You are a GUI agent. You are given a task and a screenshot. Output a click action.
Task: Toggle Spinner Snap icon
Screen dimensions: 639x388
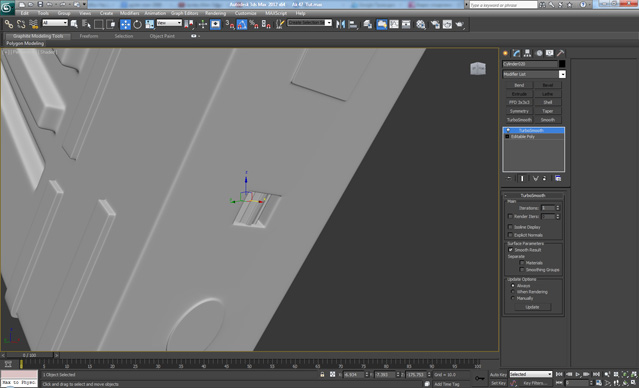coord(266,24)
